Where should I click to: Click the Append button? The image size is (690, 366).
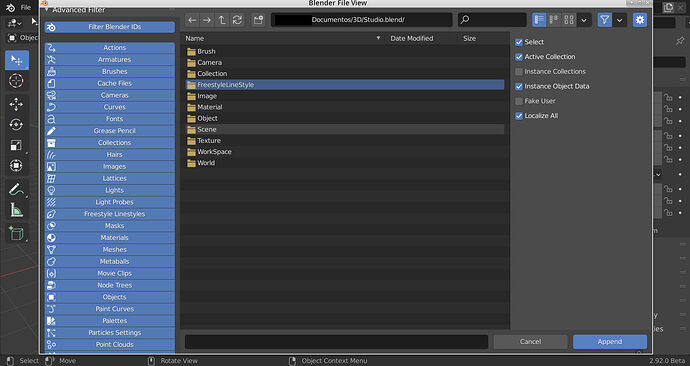tap(610, 341)
